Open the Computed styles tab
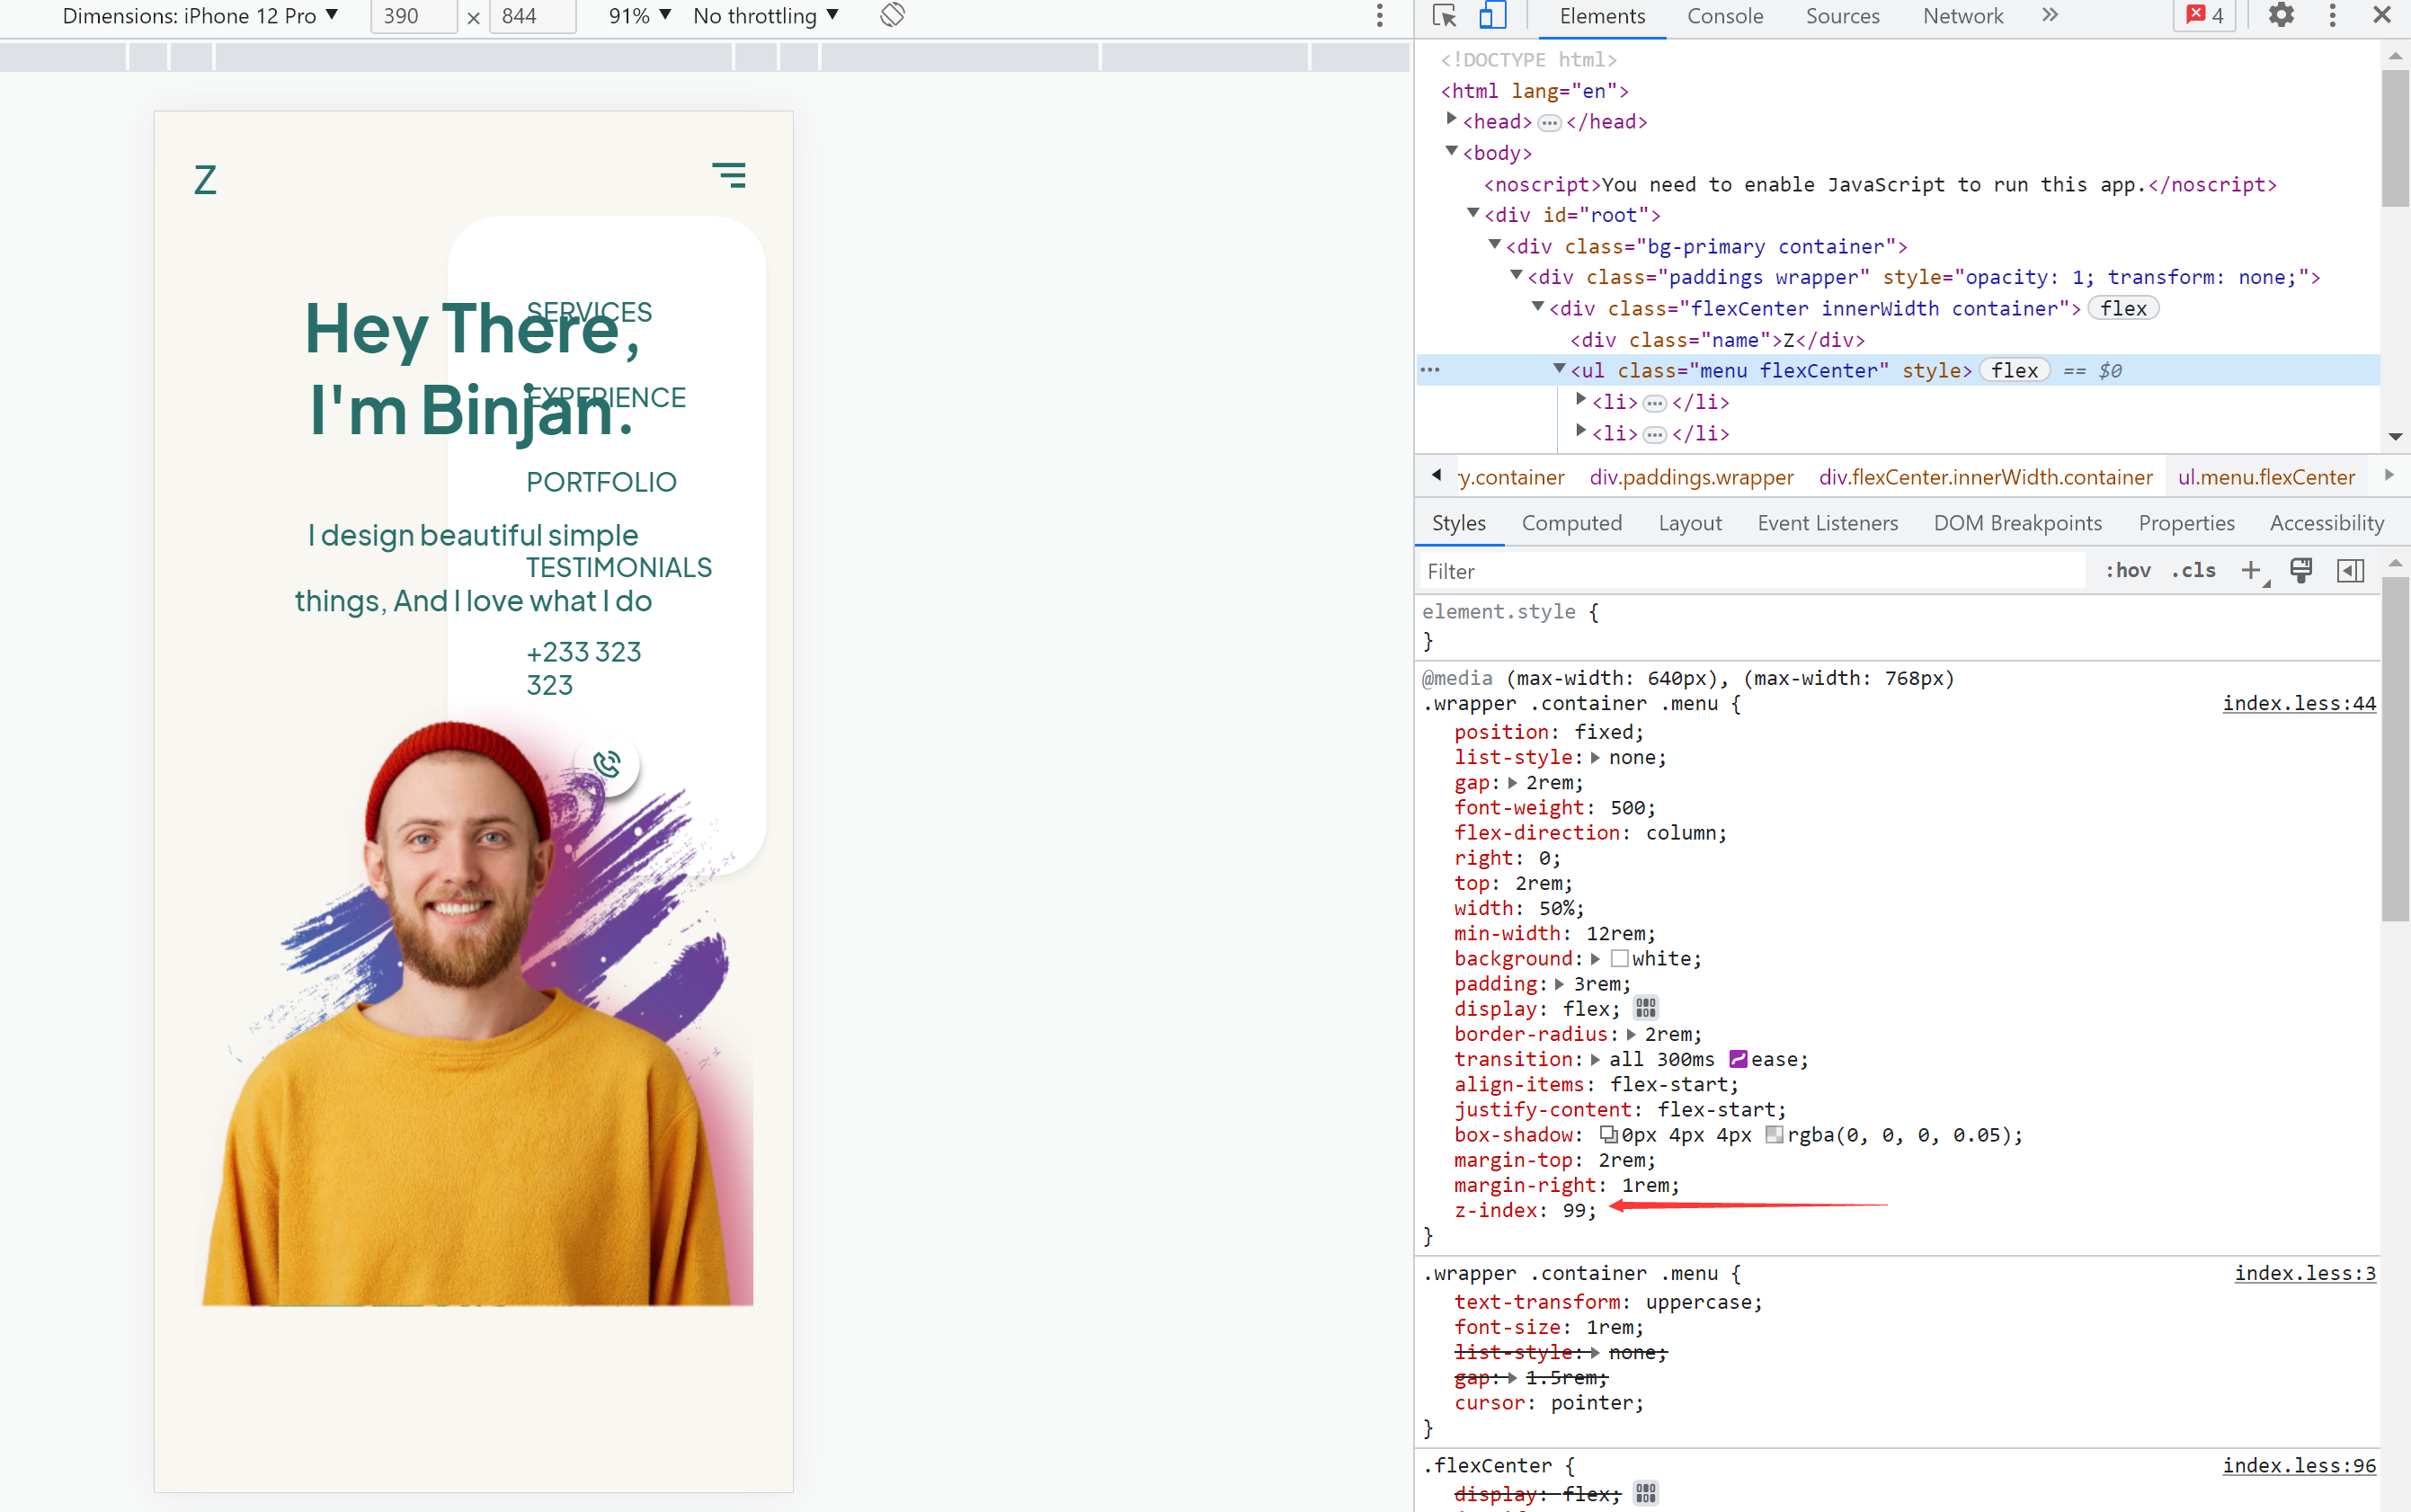 coord(1571,523)
